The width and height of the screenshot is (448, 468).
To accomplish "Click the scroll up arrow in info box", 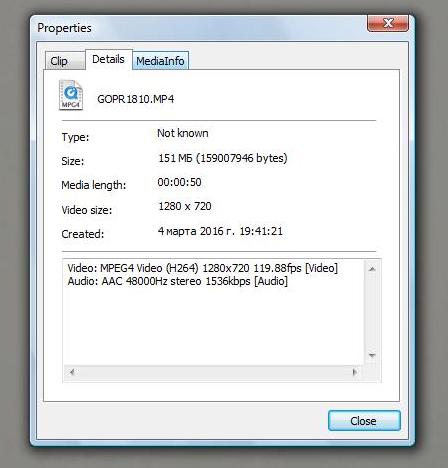I will tap(372, 269).
